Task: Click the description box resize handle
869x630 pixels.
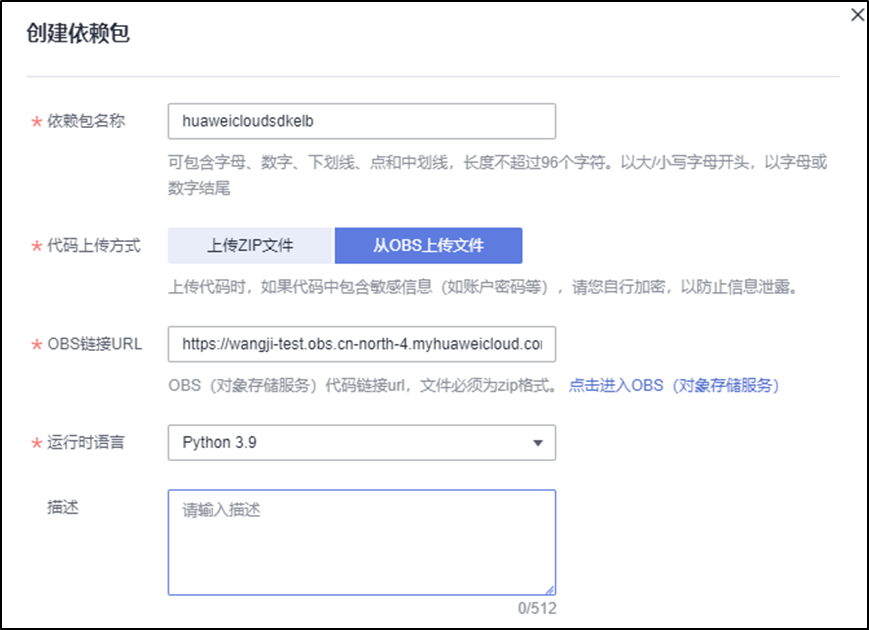Action: (550, 590)
